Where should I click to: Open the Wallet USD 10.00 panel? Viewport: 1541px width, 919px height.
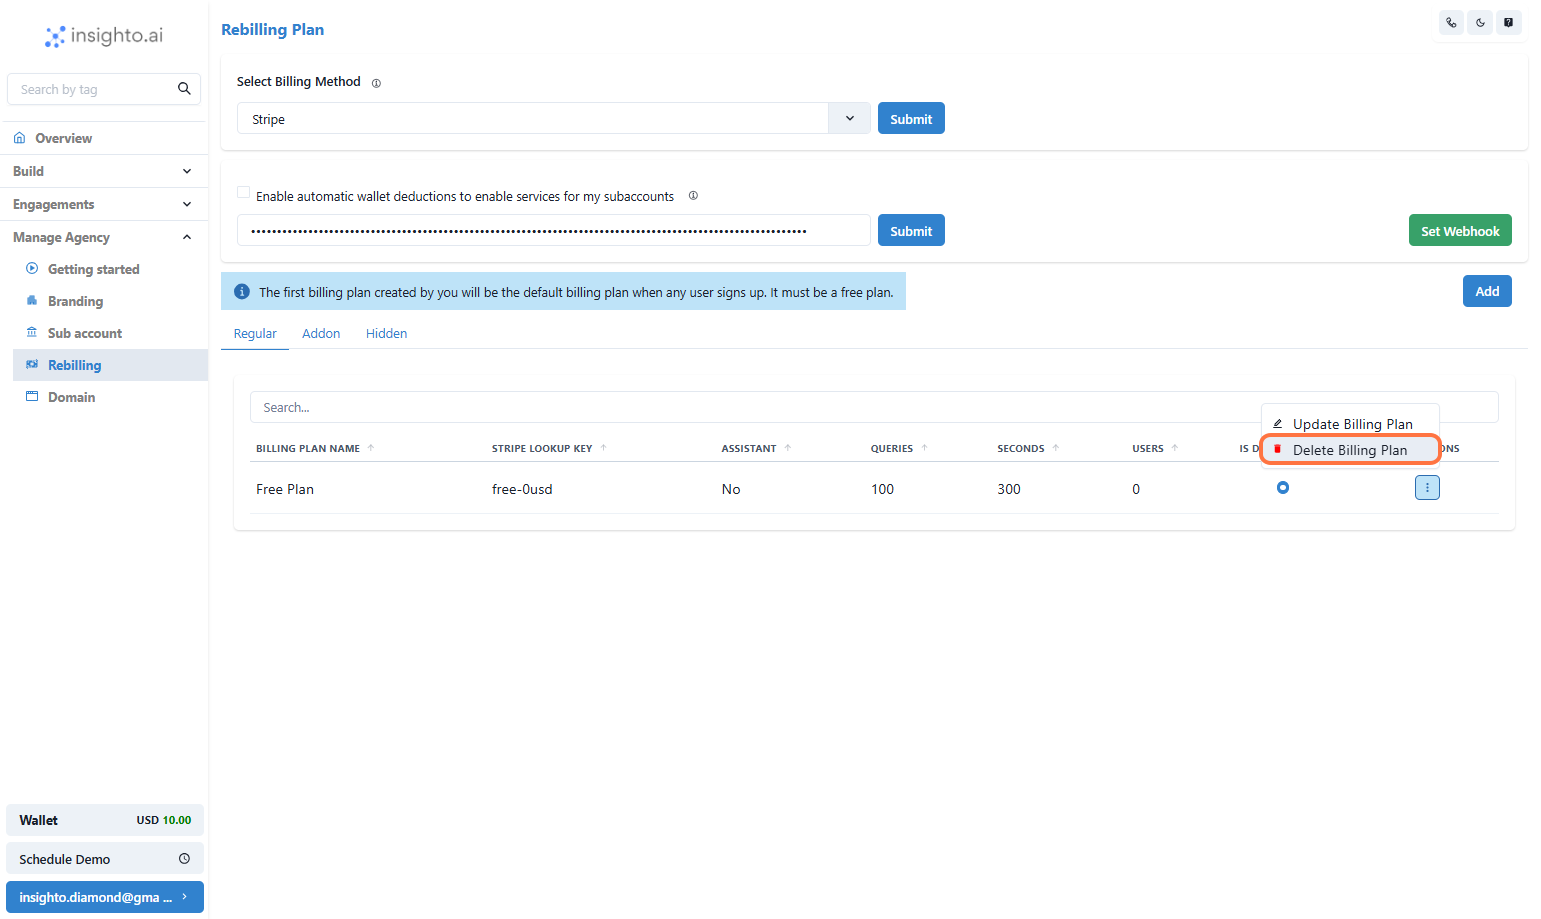(105, 820)
